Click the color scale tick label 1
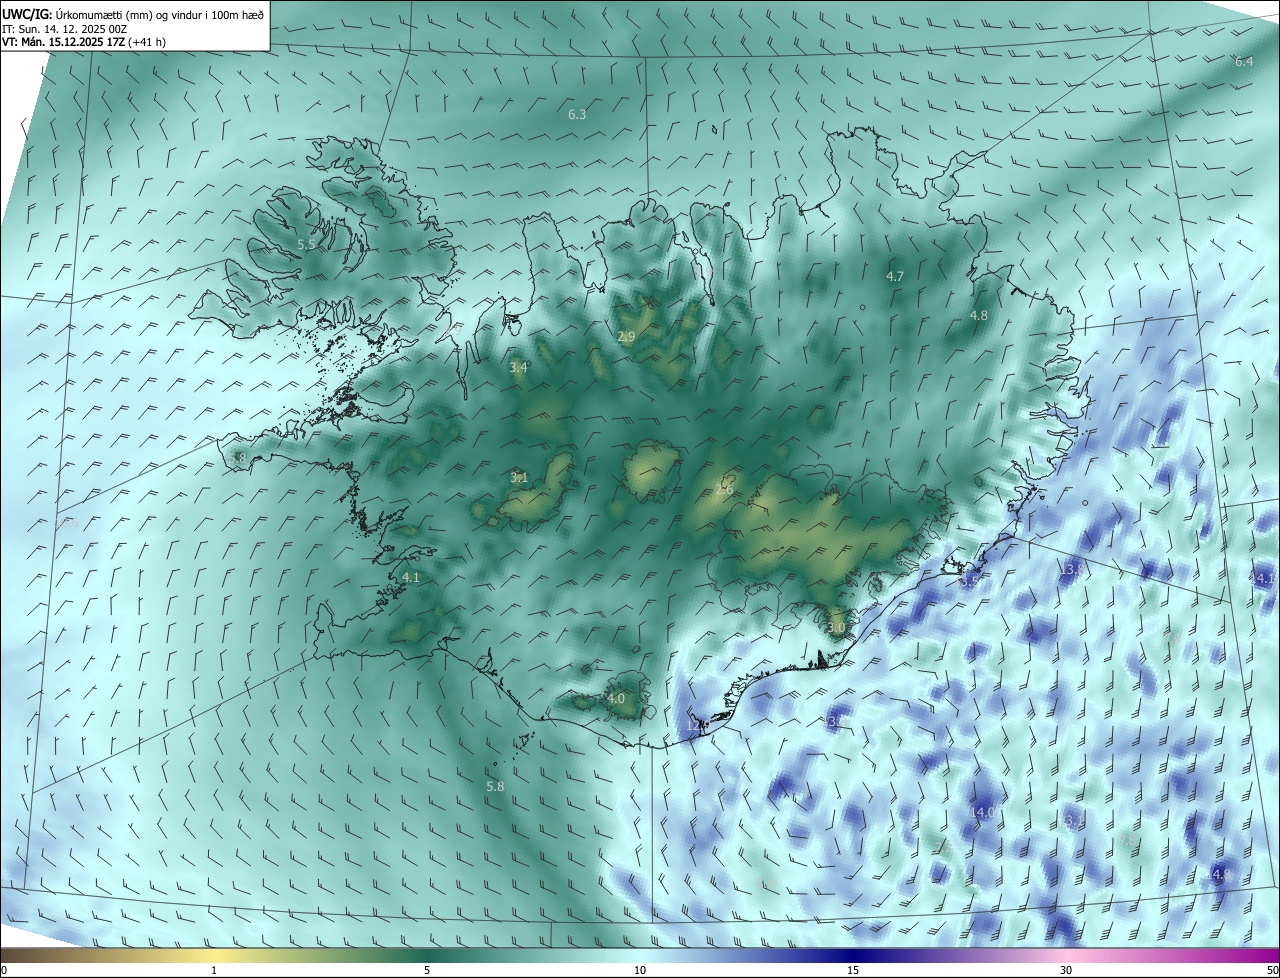 (214, 971)
